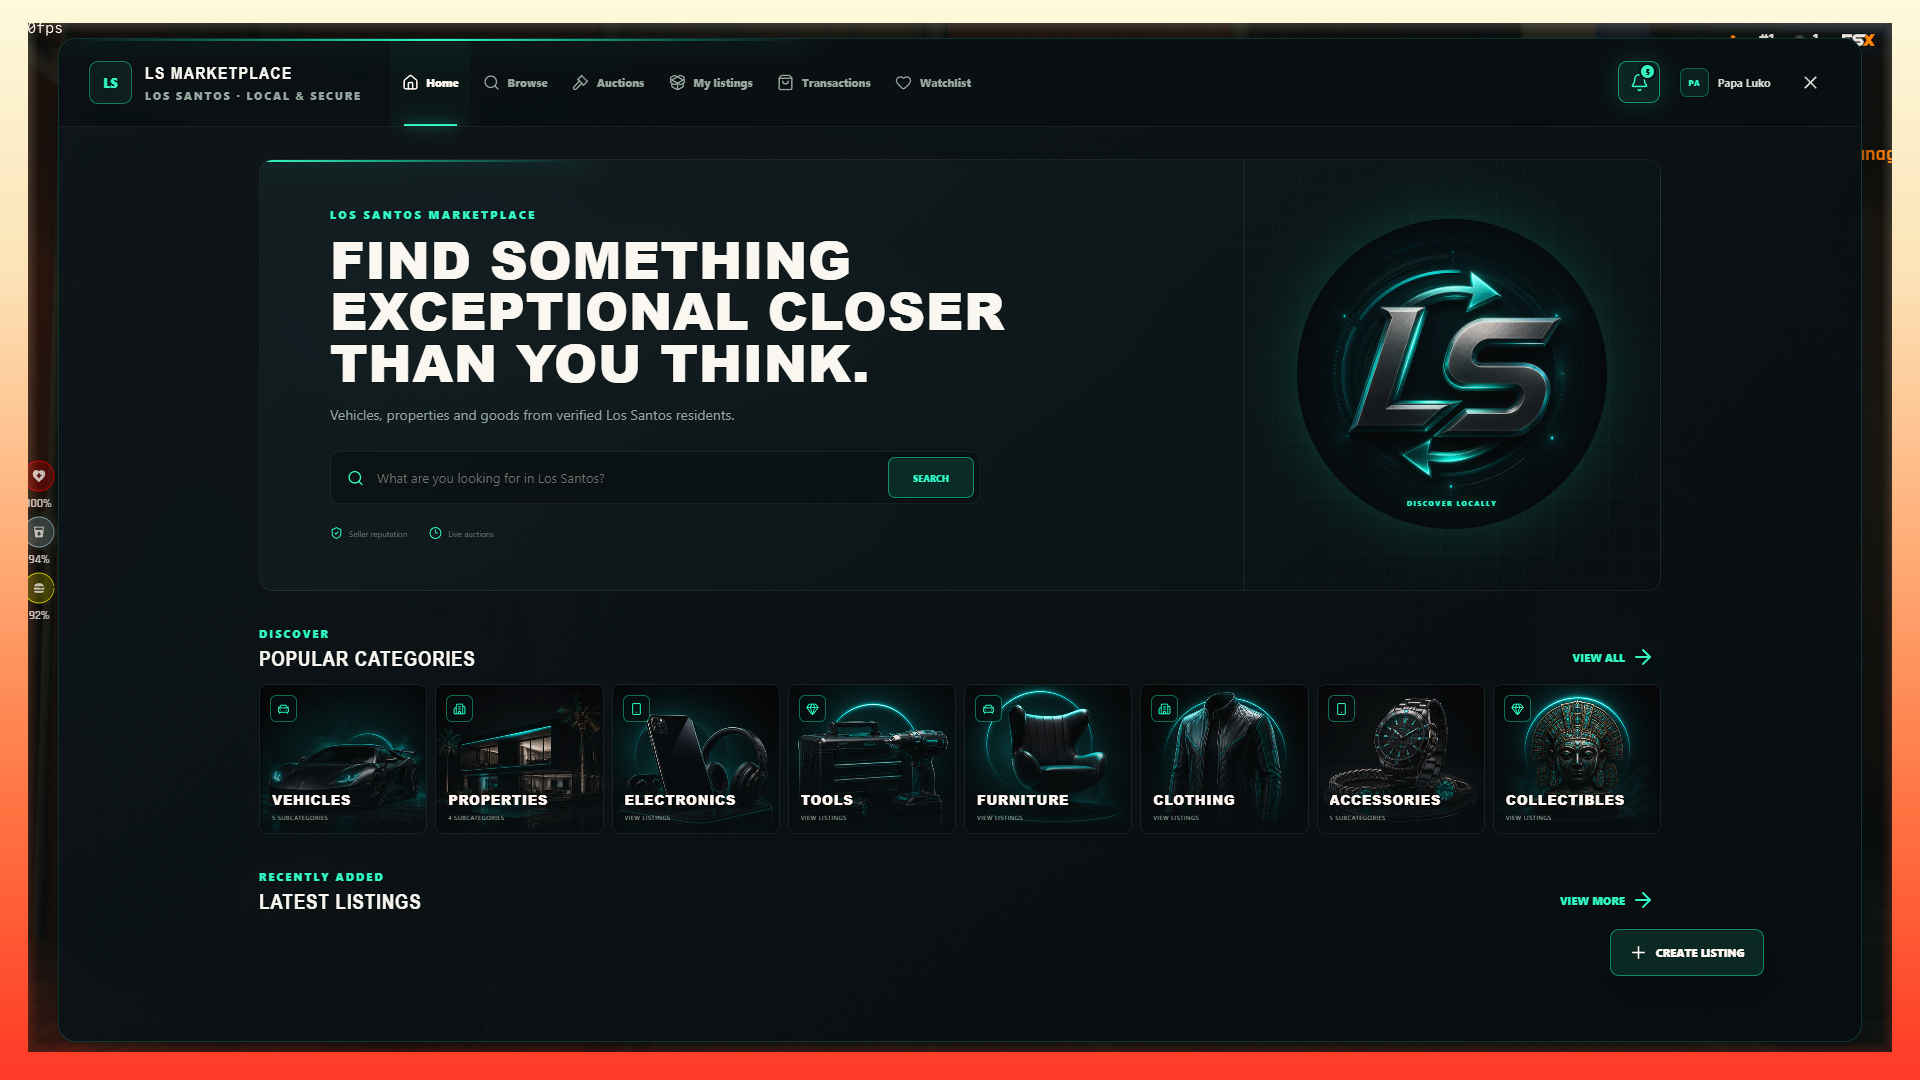
Task: Click the phone icon on Electronics card
Action: [x=636, y=709]
